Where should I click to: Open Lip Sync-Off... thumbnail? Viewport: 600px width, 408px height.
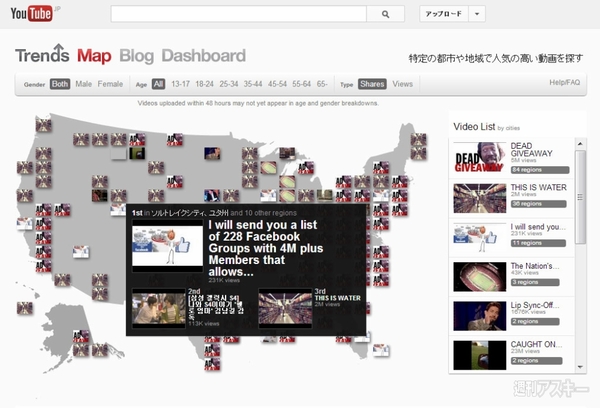pos(479,316)
